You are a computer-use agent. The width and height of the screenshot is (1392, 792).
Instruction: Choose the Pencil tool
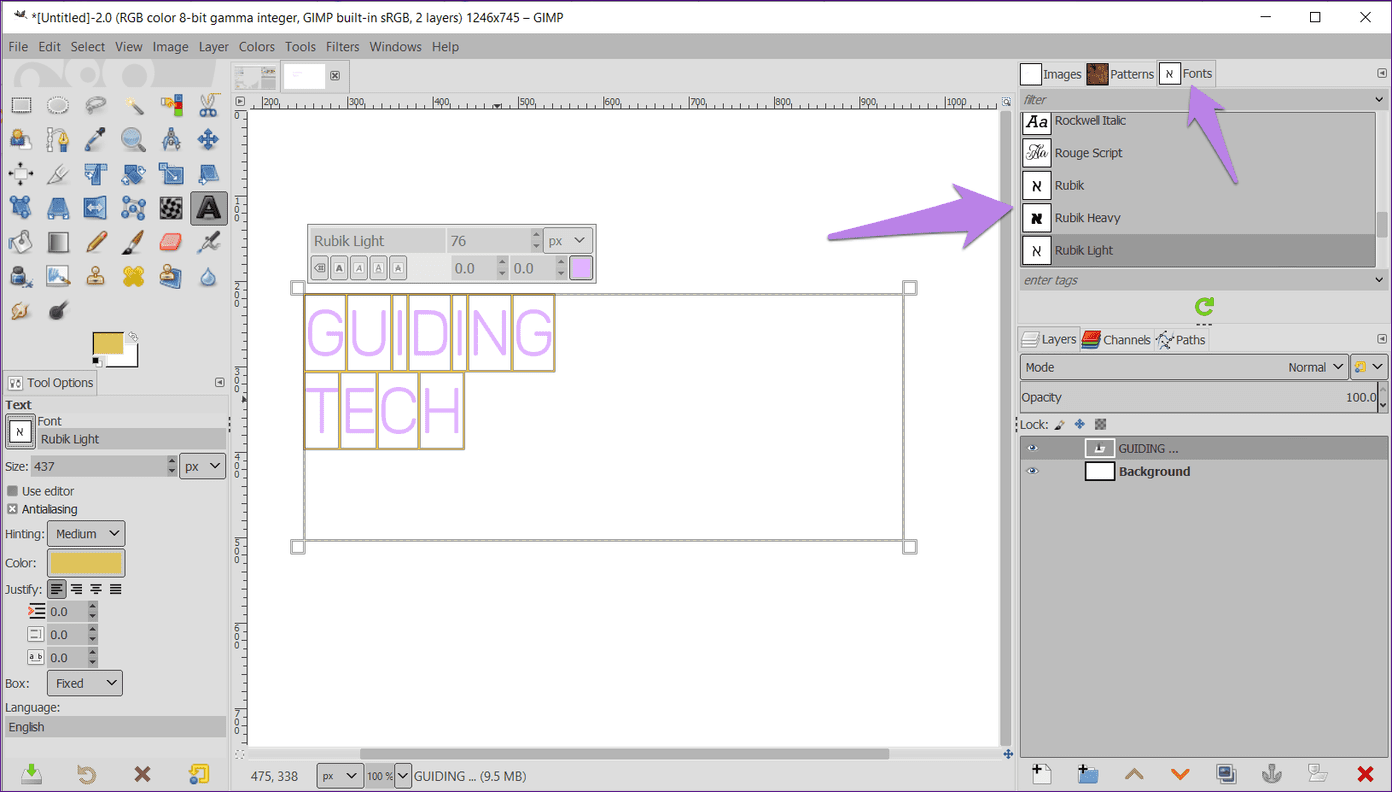click(x=96, y=241)
